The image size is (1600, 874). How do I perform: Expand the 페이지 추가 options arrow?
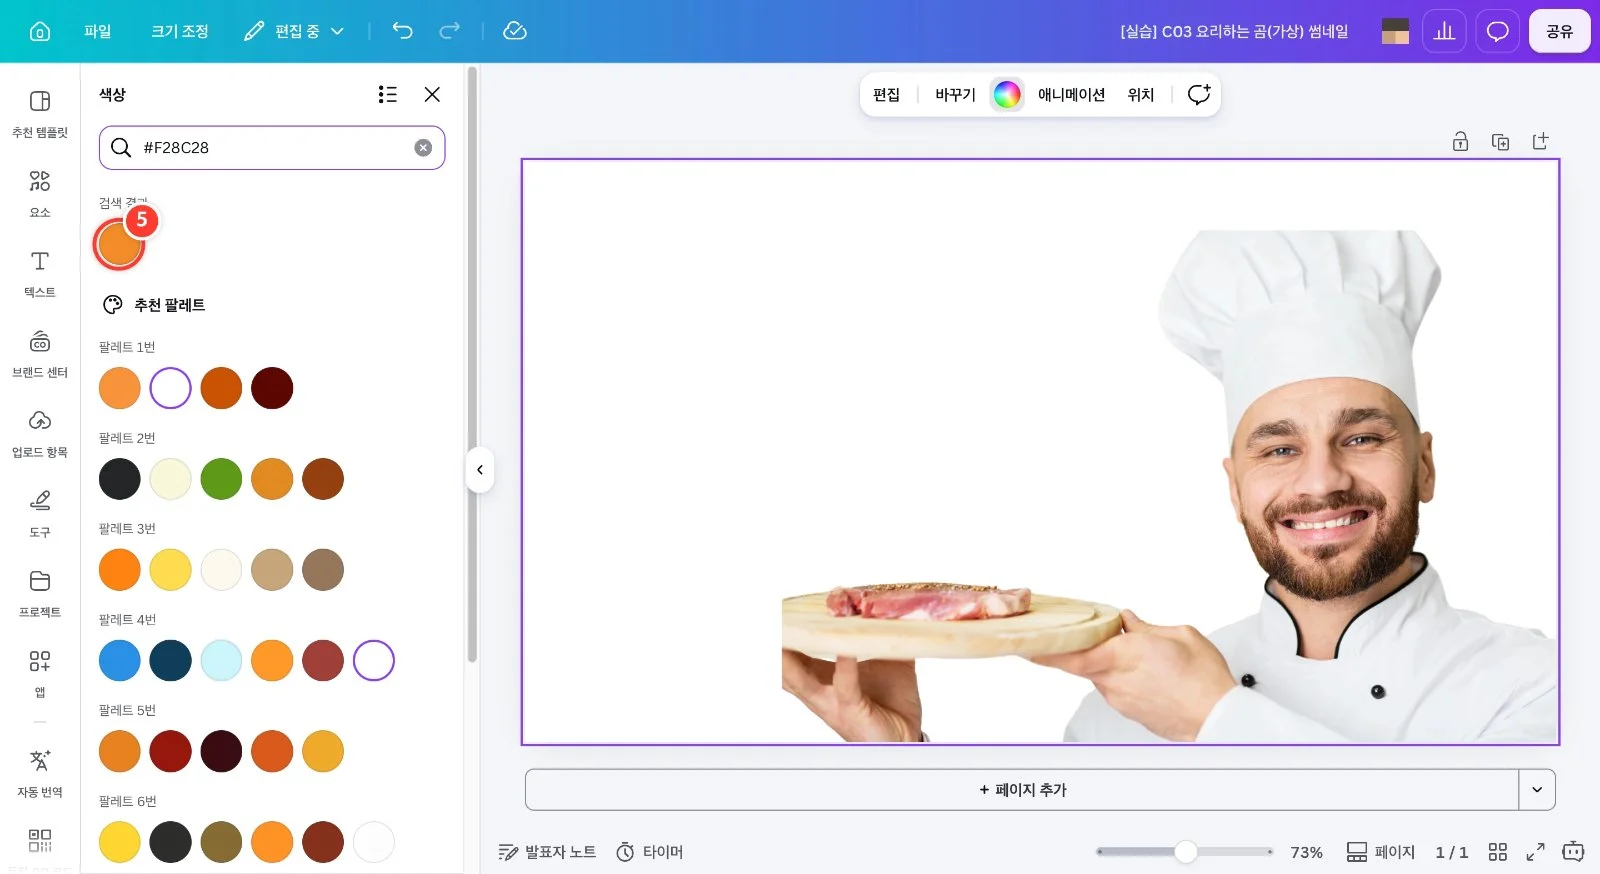(1537, 790)
